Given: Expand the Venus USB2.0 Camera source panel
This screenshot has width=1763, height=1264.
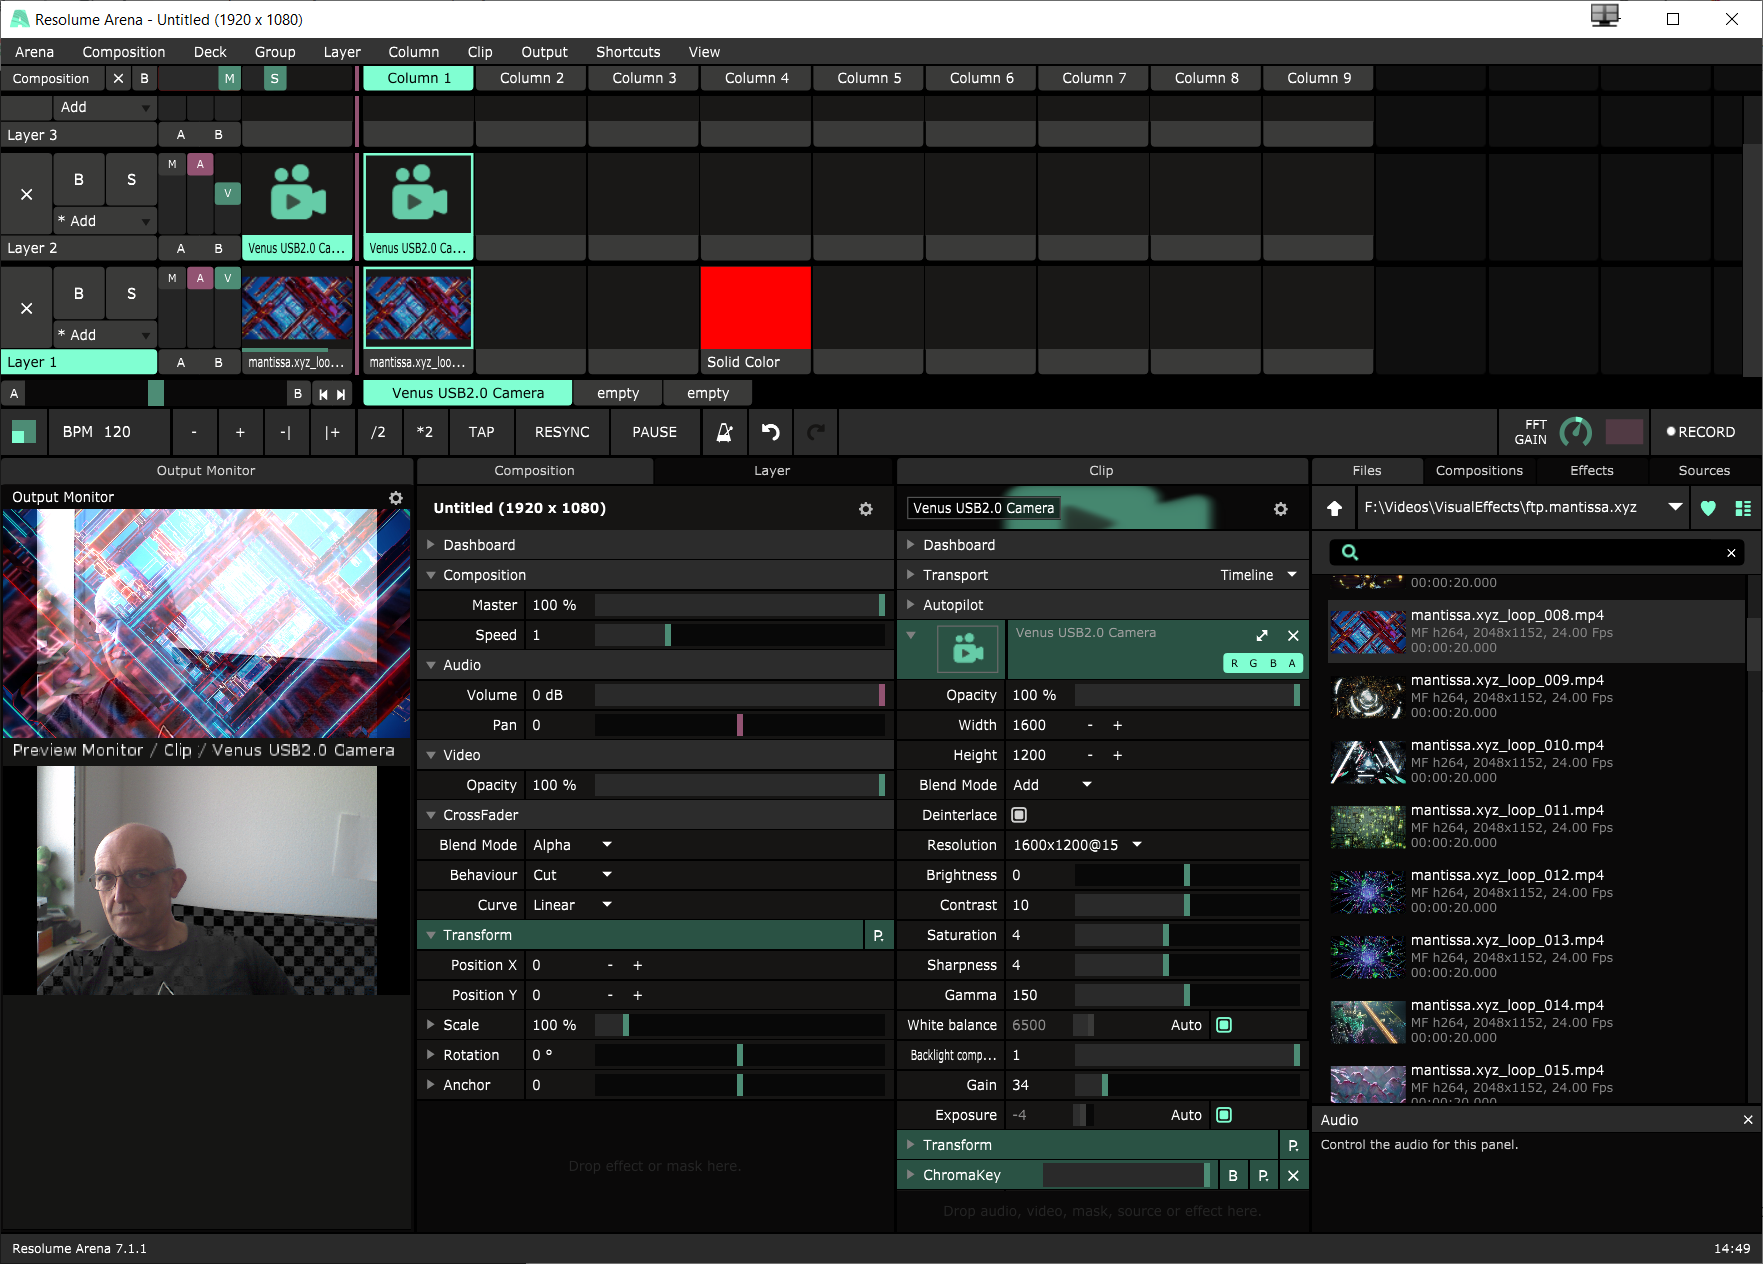Looking at the screenshot, I should [x=1262, y=636].
